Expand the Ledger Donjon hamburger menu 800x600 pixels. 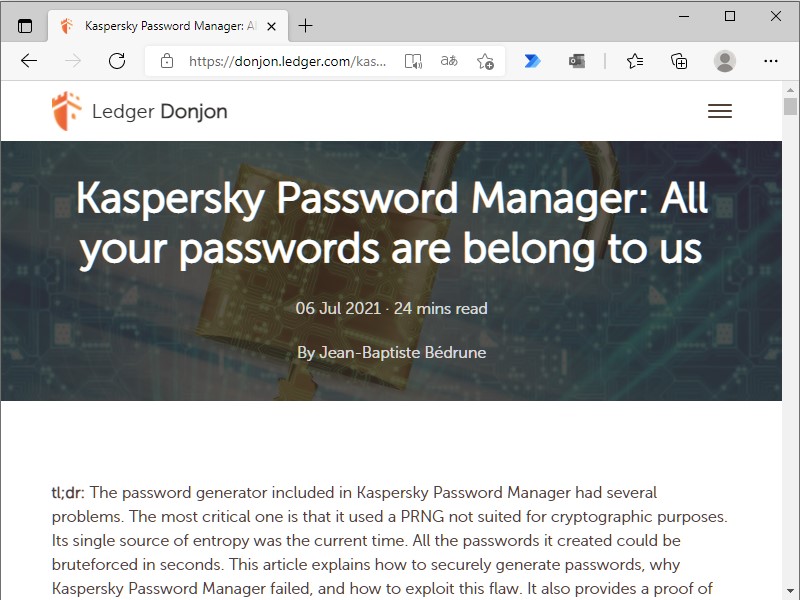coord(720,111)
